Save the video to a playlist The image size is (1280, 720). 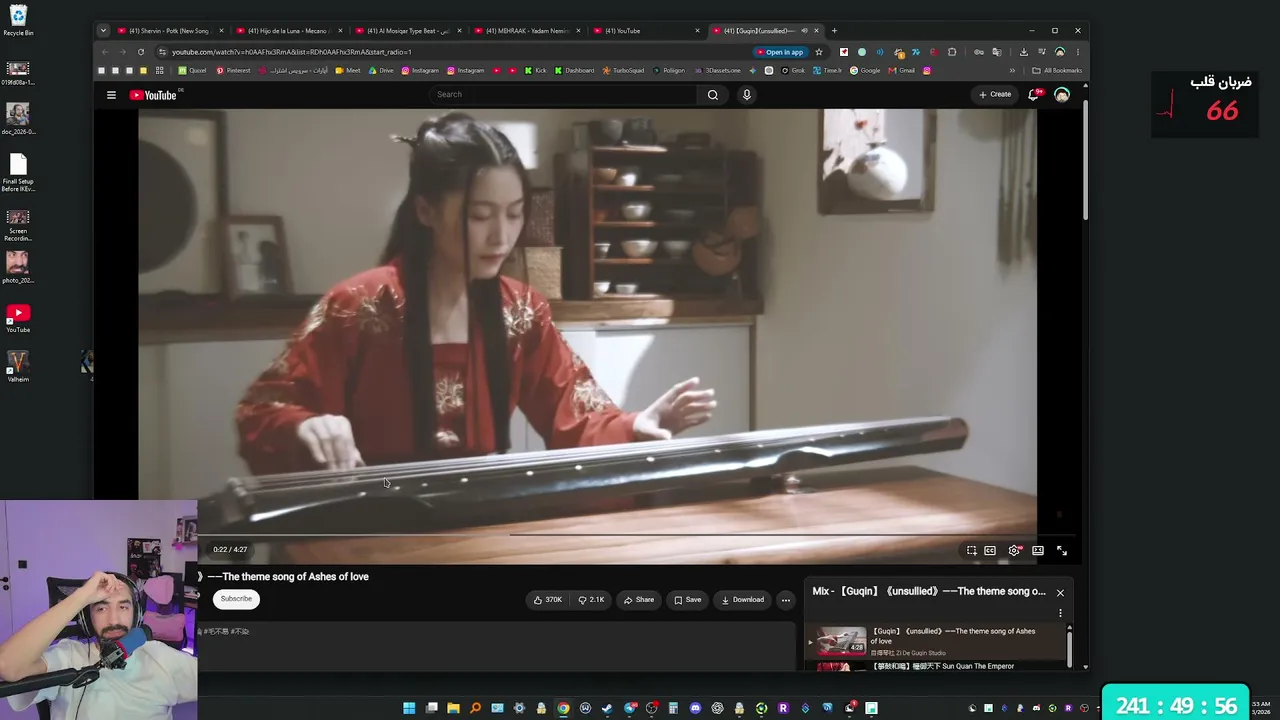point(687,600)
